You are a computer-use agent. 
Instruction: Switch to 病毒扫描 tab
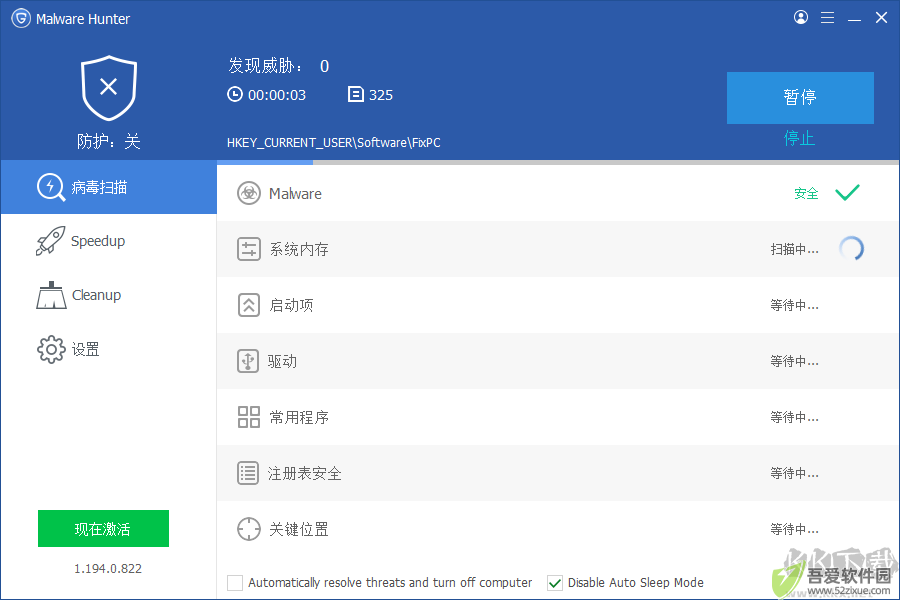108,187
